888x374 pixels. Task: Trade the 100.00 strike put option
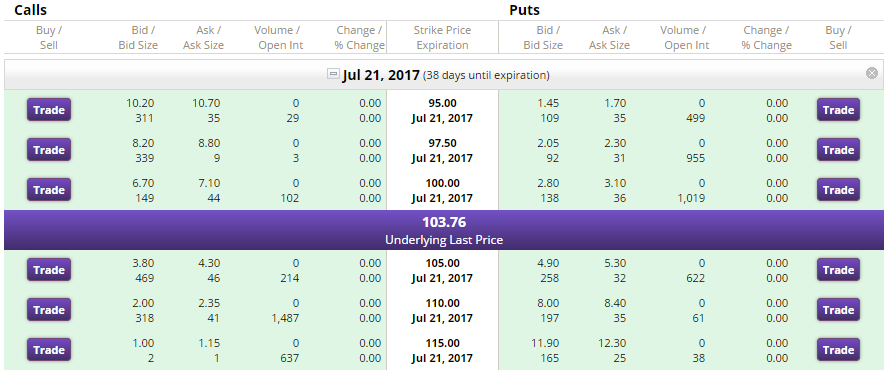click(838, 190)
